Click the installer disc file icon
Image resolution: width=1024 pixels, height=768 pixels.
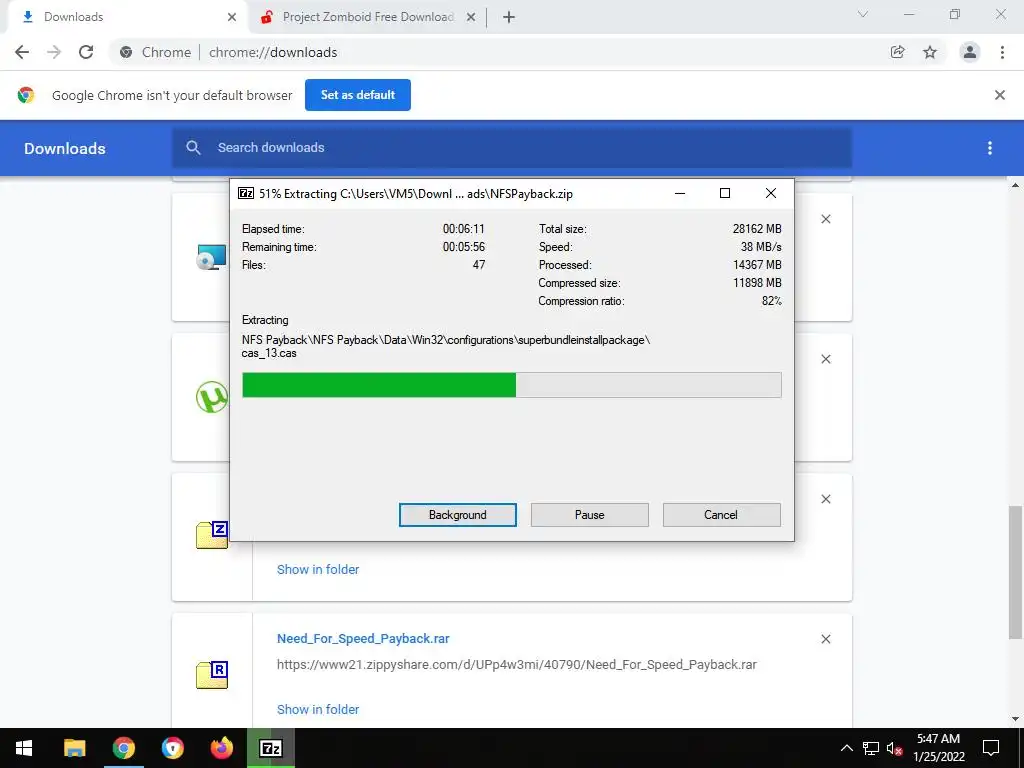[212, 257]
